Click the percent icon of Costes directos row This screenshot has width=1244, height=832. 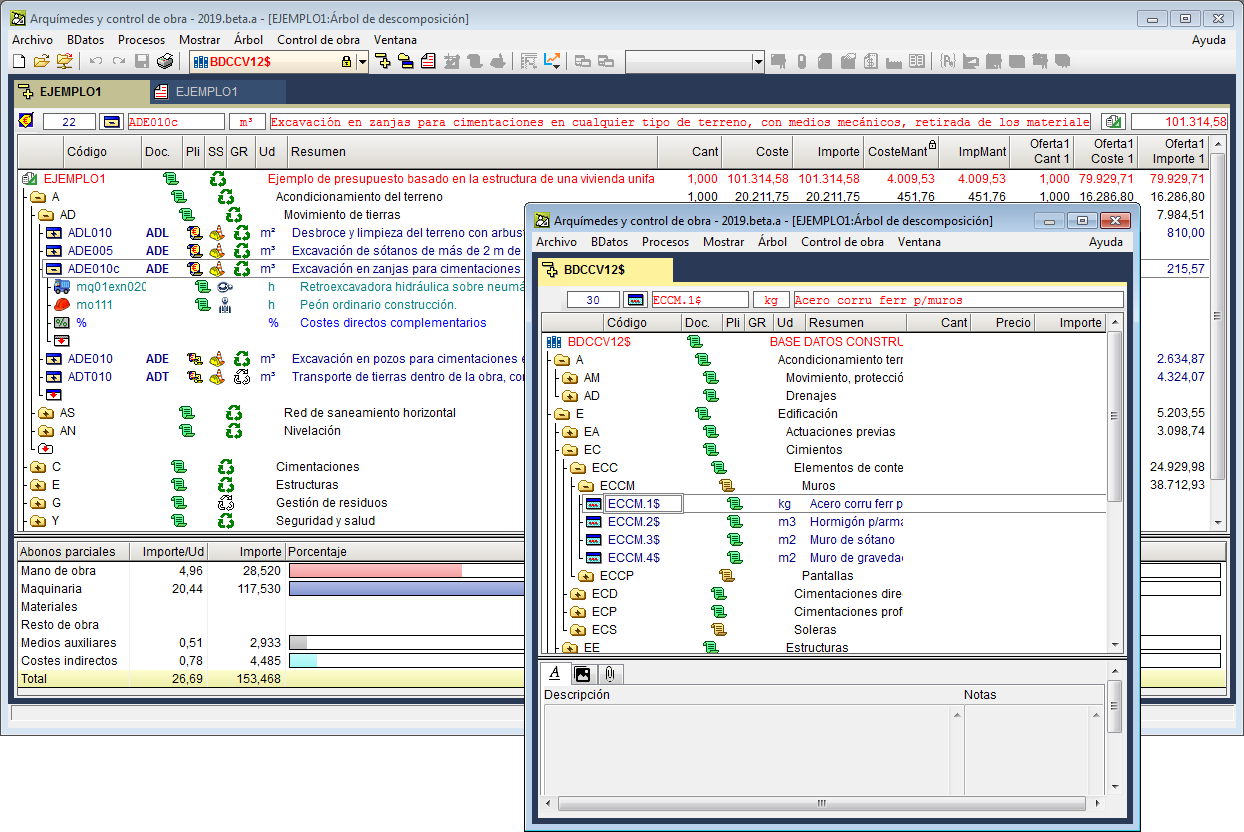click(61, 323)
